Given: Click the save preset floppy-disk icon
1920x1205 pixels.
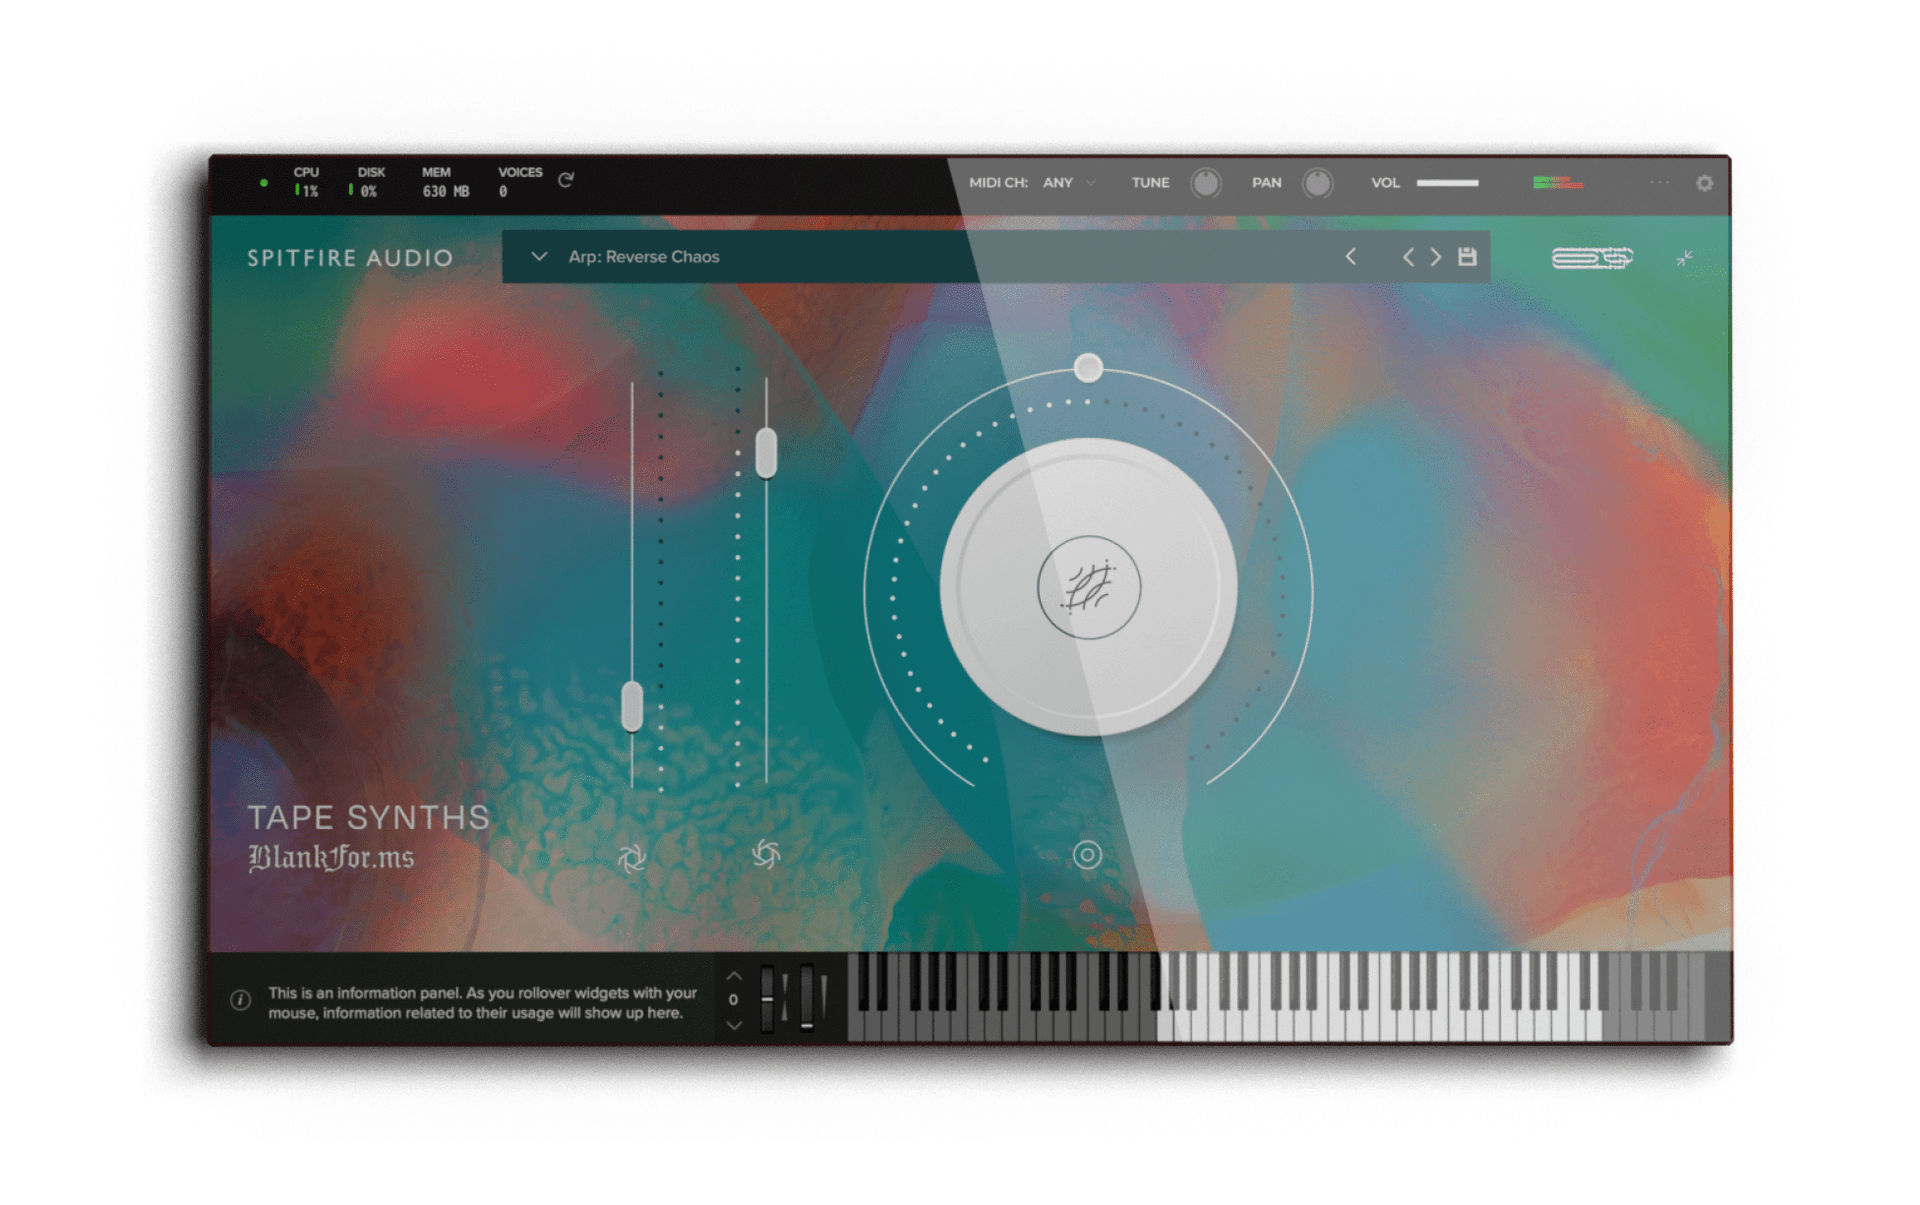Looking at the screenshot, I should 1467,257.
